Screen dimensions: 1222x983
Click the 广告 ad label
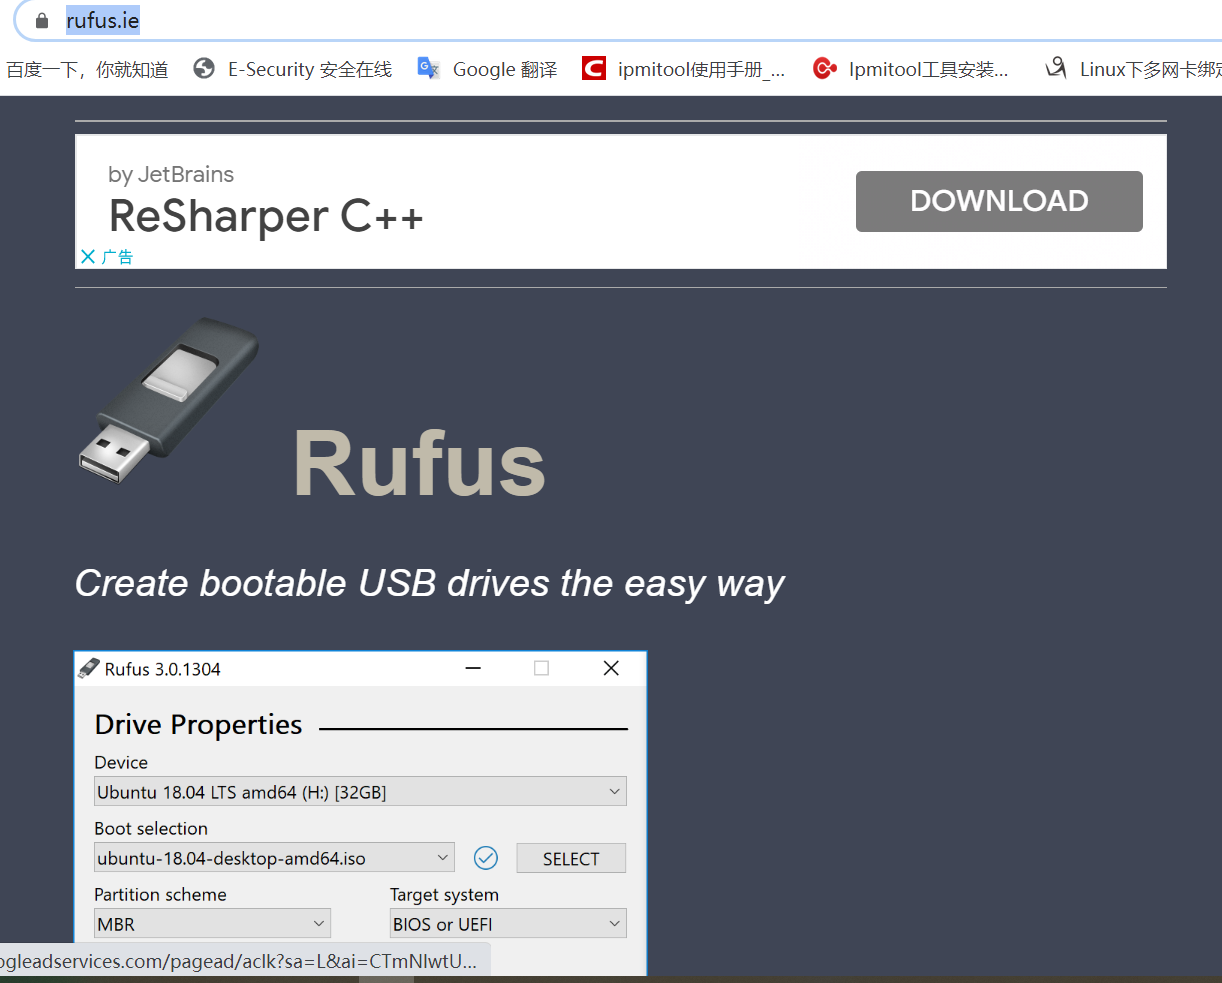(x=117, y=257)
